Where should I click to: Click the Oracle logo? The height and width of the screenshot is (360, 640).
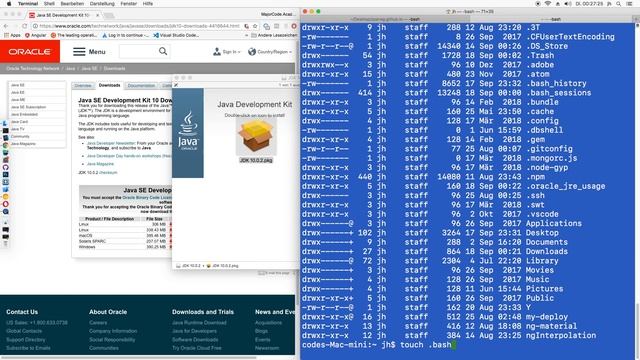tap(30, 51)
